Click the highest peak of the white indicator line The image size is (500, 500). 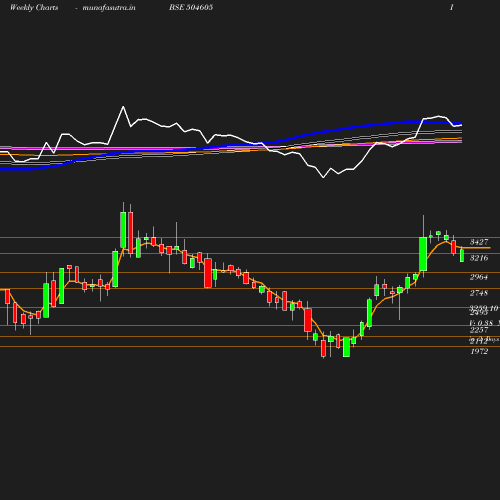[x=123, y=107]
